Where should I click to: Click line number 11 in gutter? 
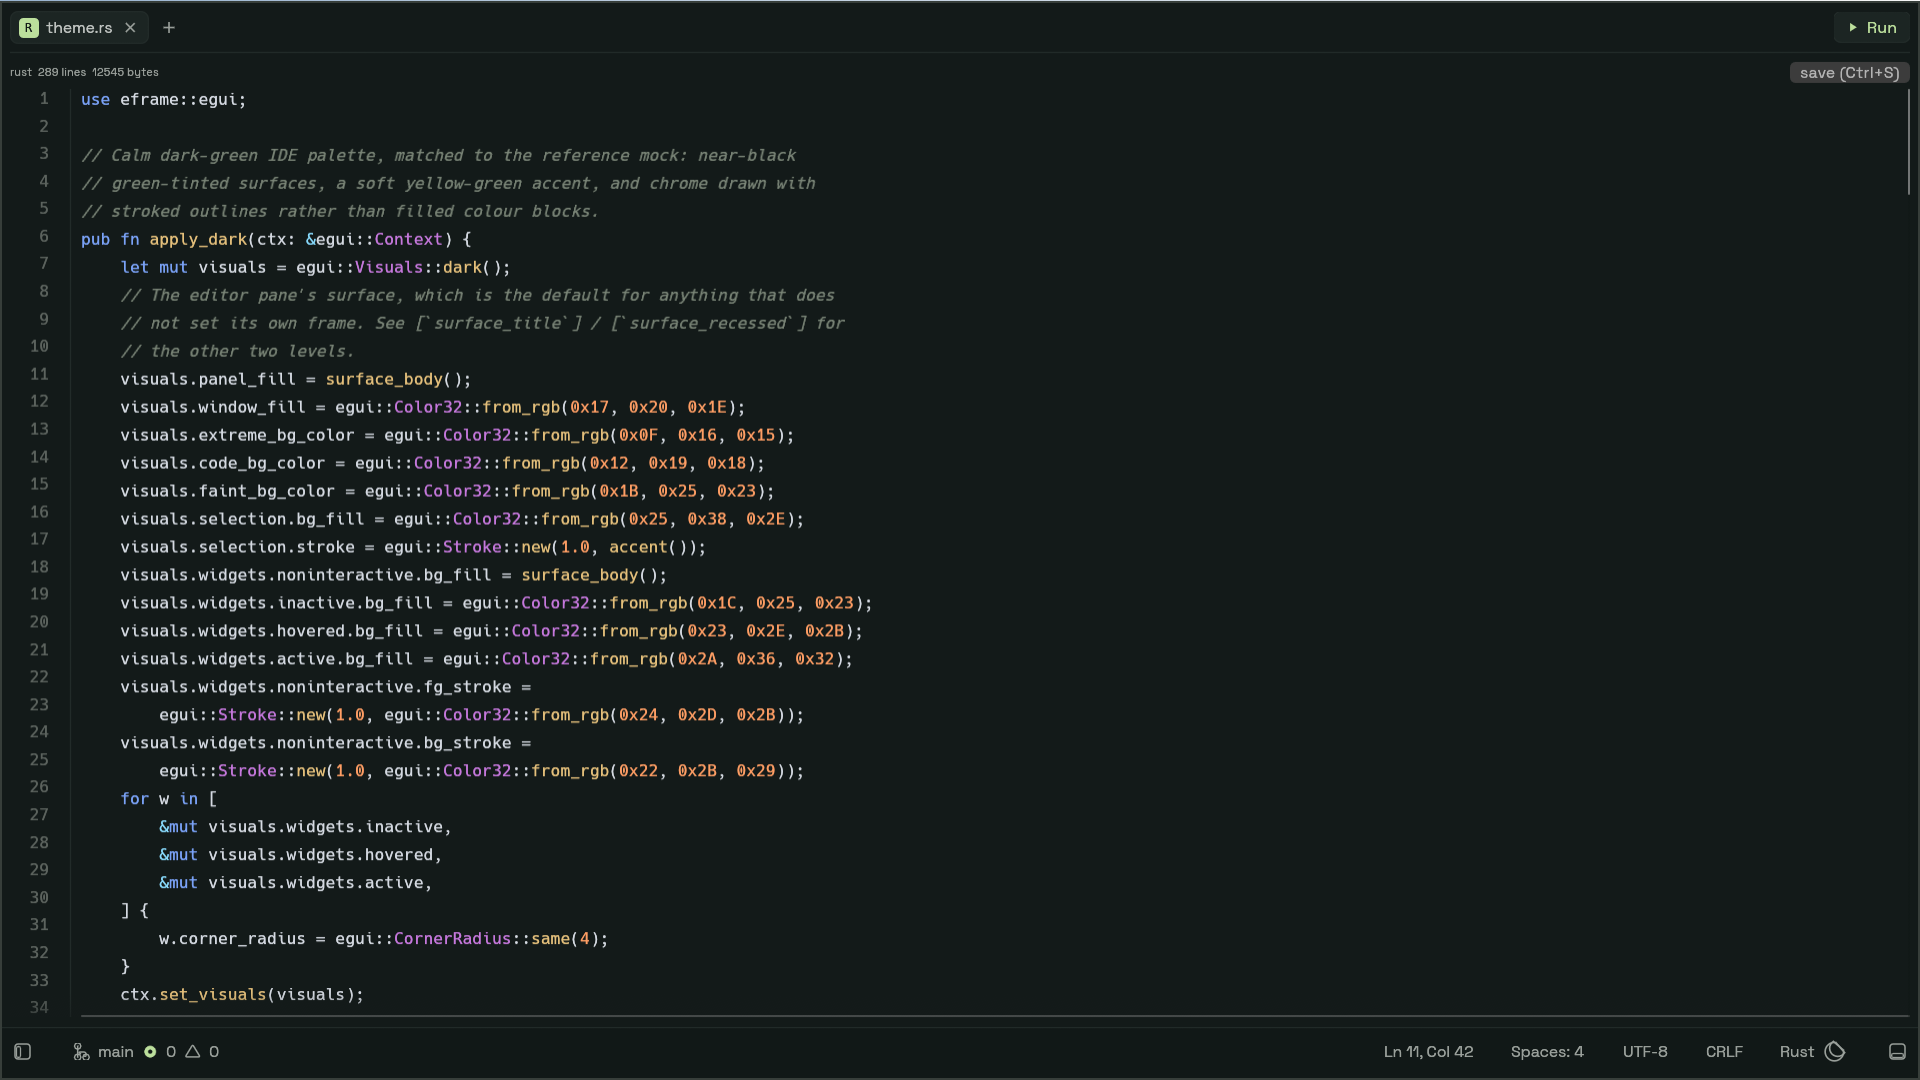pos(39,374)
